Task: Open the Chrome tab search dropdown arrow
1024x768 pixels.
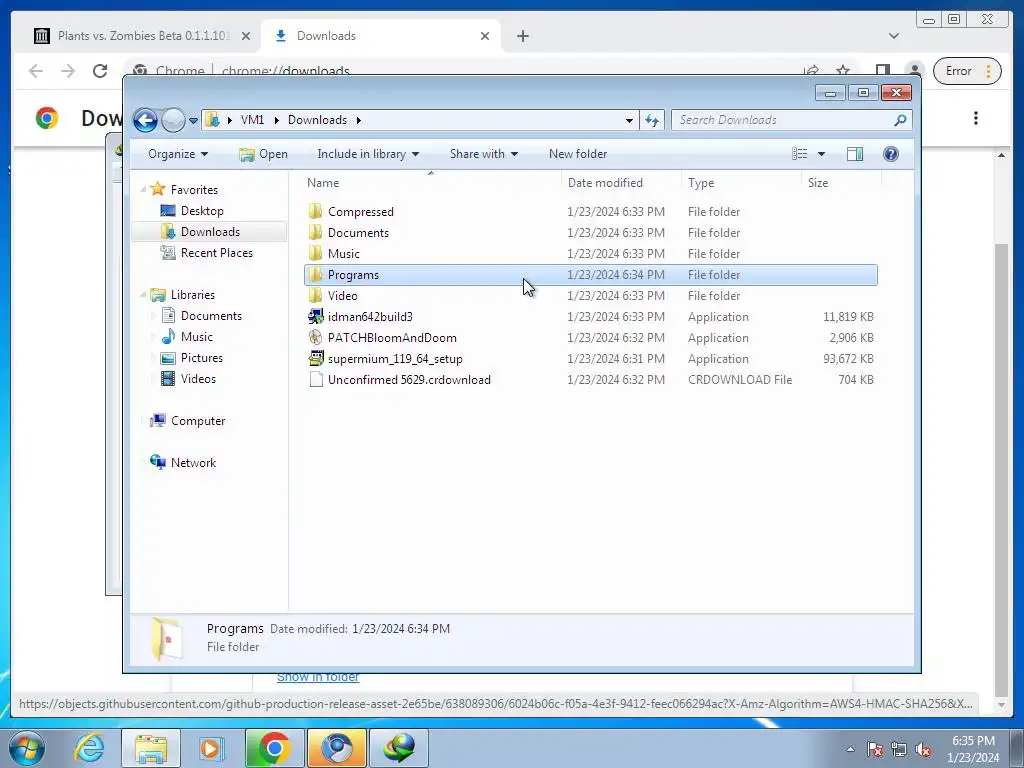Action: [893, 36]
